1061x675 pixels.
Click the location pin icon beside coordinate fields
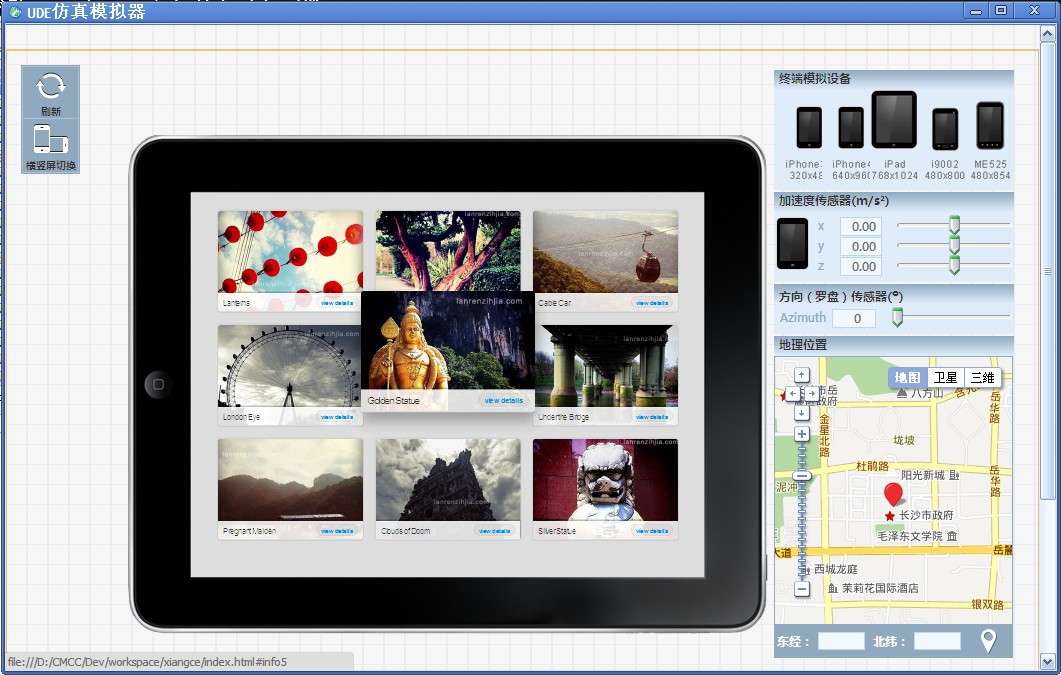tap(986, 641)
